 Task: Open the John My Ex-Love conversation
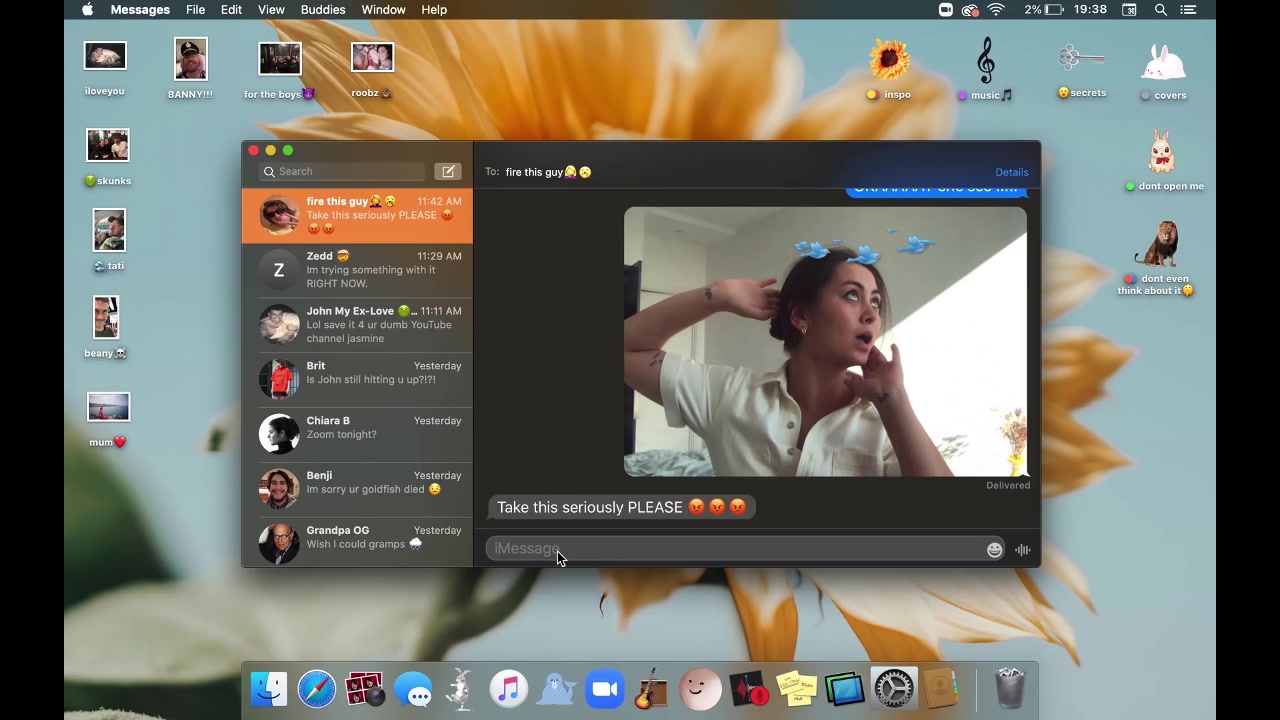(357, 325)
